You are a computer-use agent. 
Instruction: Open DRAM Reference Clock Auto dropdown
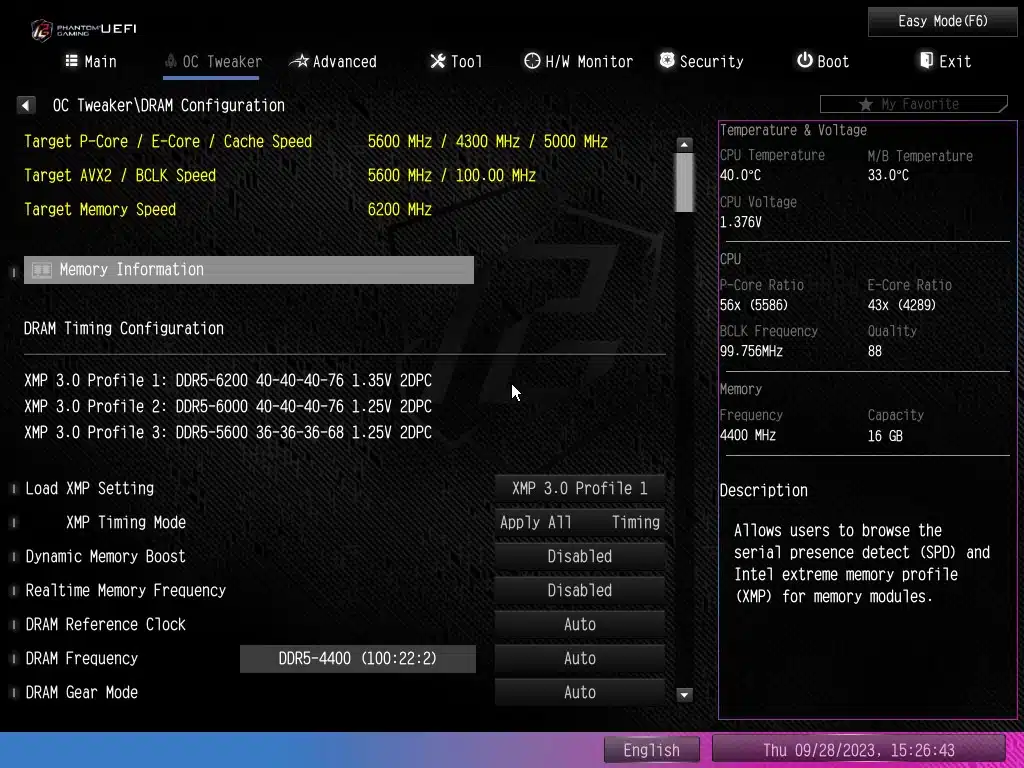click(x=579, y=624)
